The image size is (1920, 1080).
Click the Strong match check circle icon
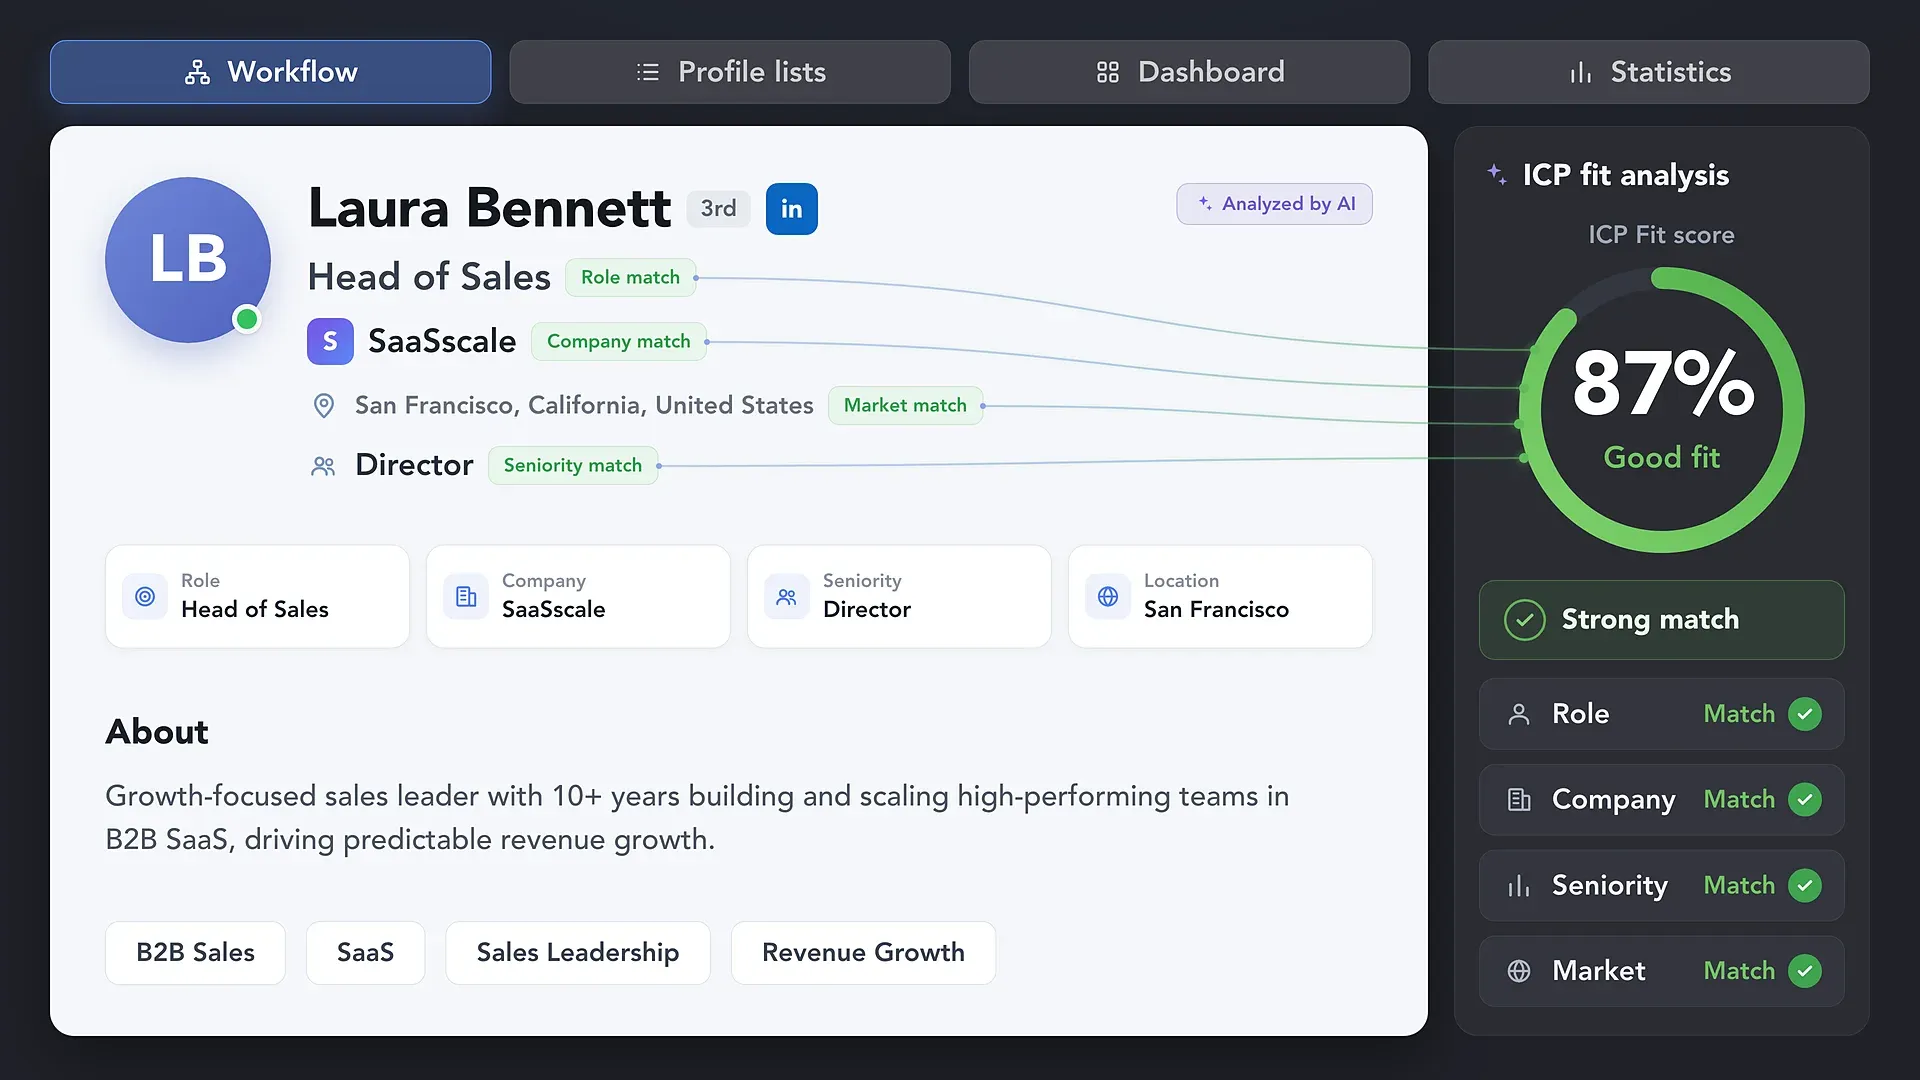(1525, 620)
